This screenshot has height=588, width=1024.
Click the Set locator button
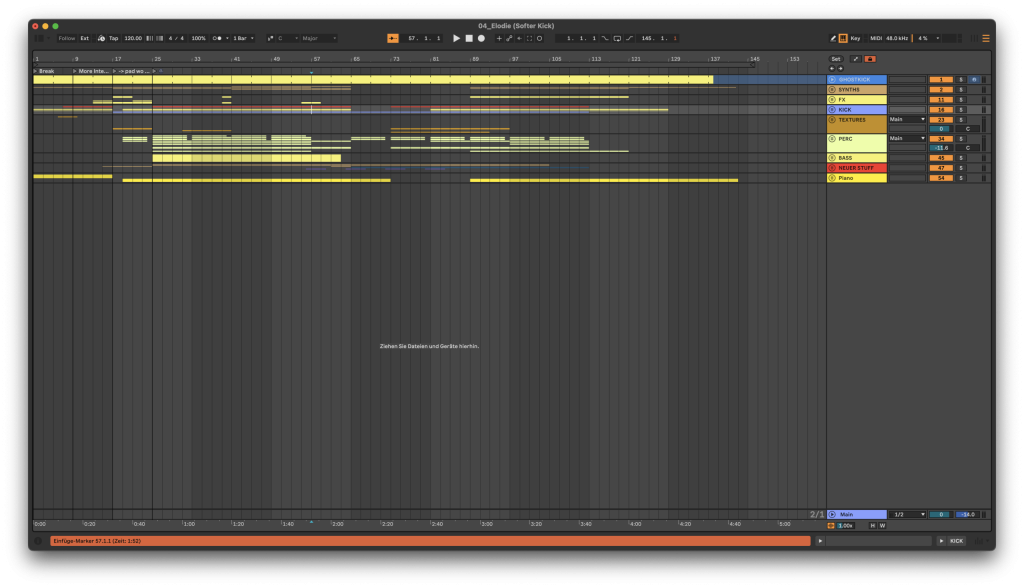836,59
